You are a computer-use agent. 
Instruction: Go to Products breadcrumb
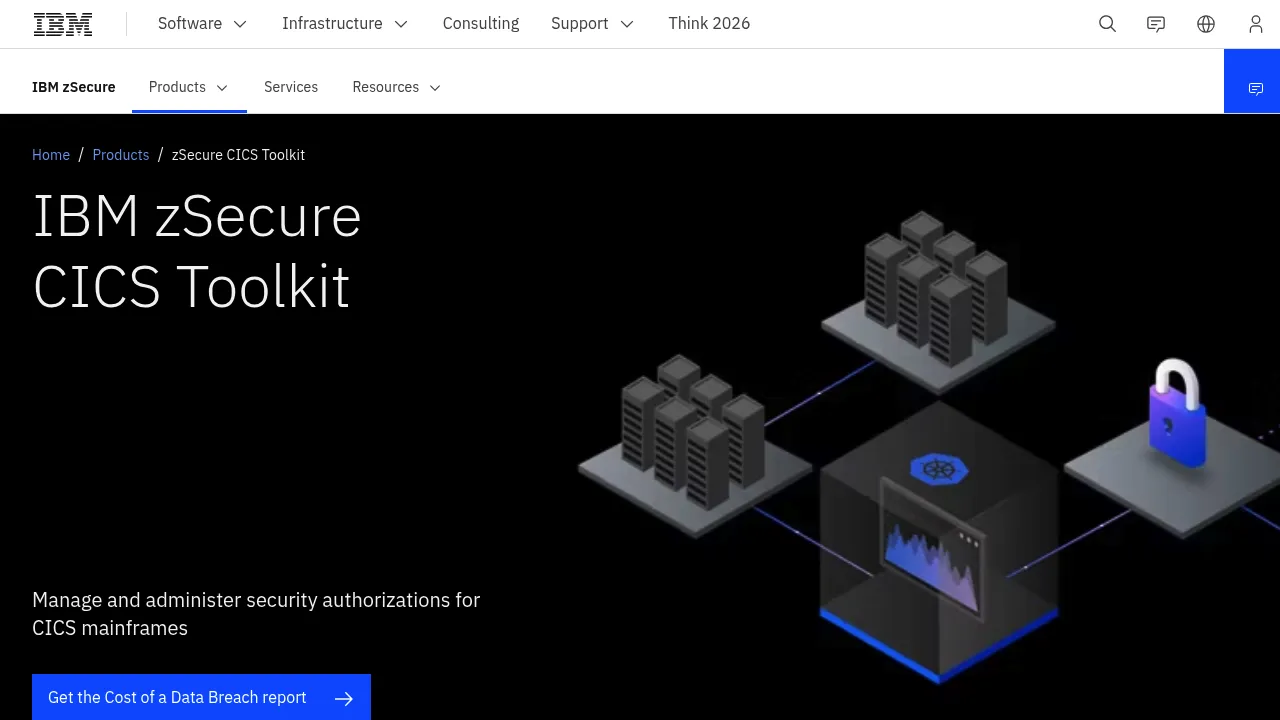121,155
